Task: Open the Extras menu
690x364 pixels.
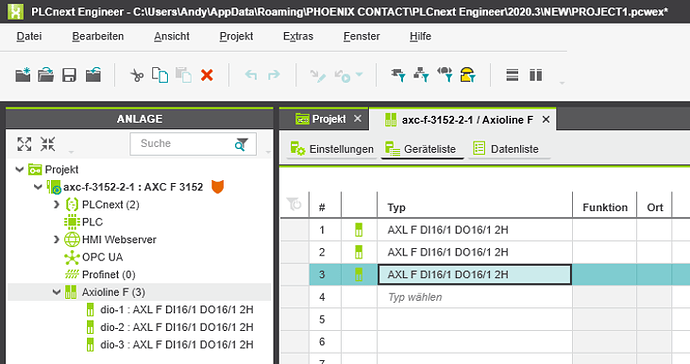Action: pyautogui.click(x=298, y=37)
